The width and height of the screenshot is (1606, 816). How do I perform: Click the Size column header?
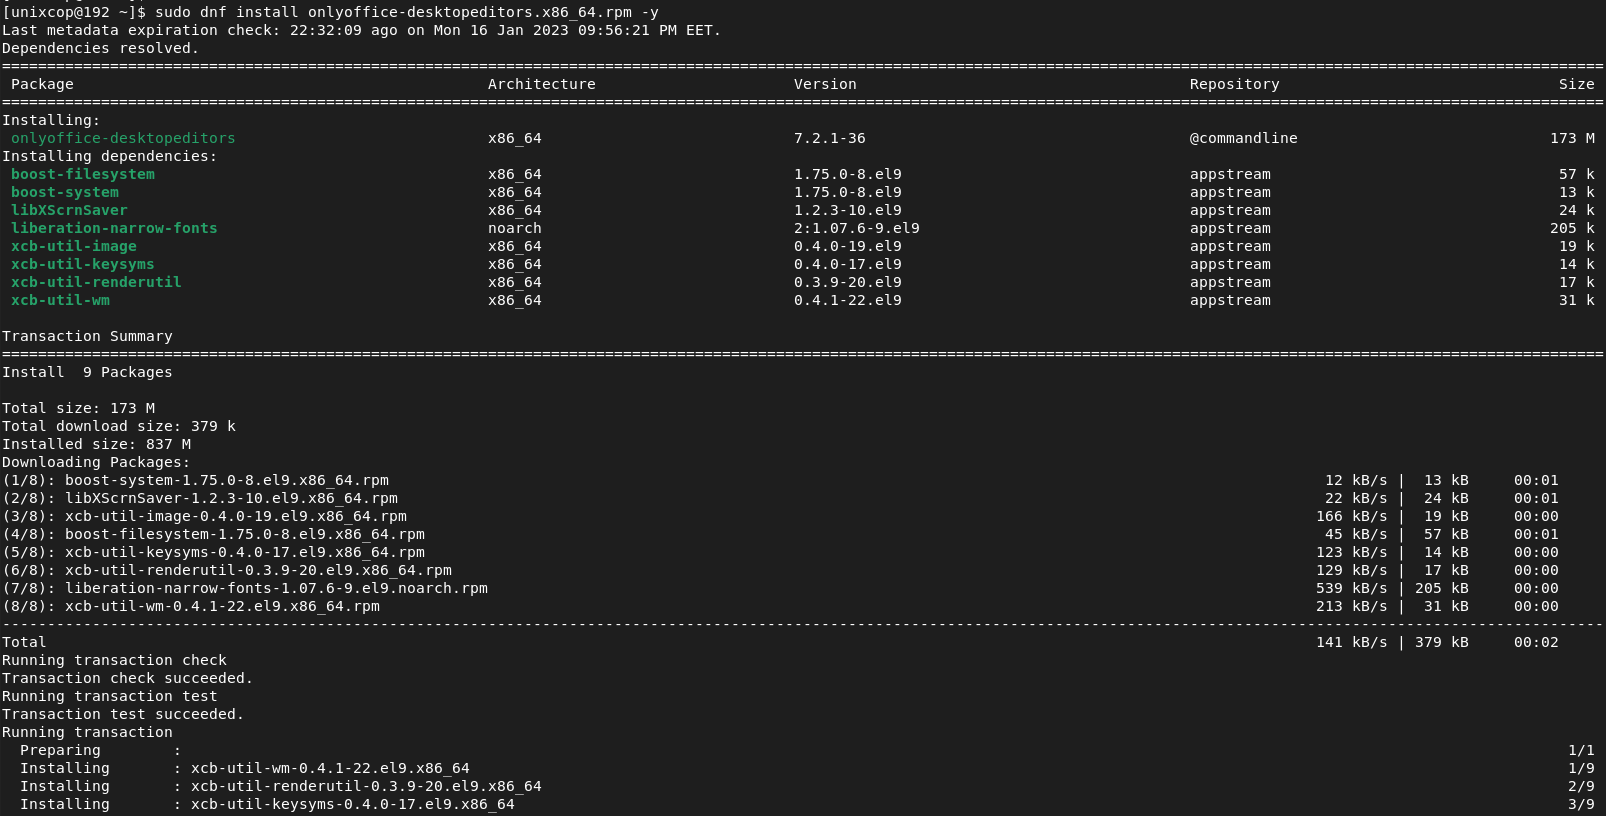(x=1577, y=84)
